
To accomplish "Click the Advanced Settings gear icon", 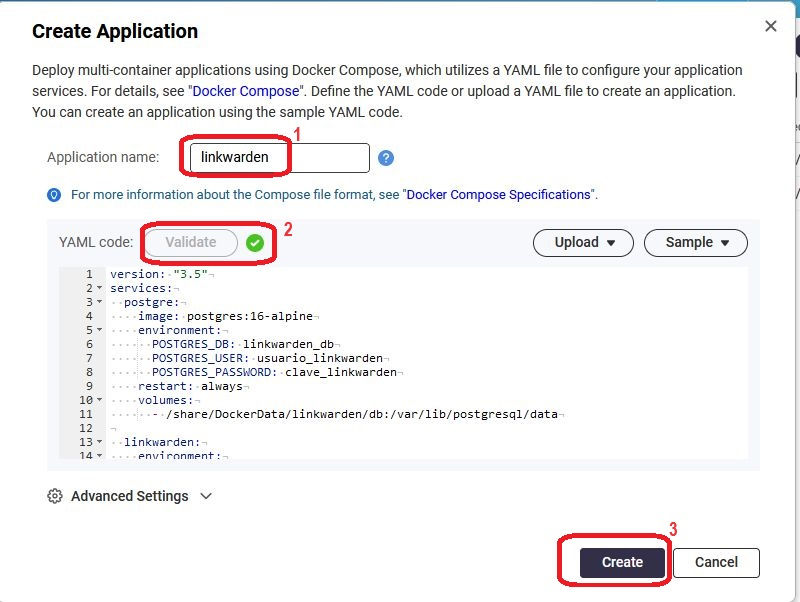I will pos(55,496).
